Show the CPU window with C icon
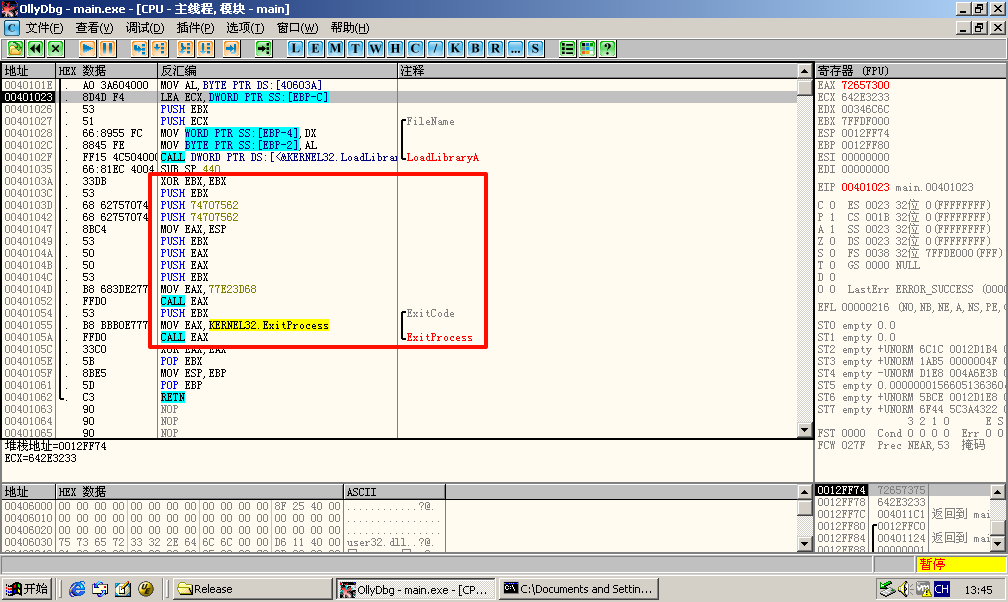Viewport: 1008px width, 602px height. tap(415, 48)
